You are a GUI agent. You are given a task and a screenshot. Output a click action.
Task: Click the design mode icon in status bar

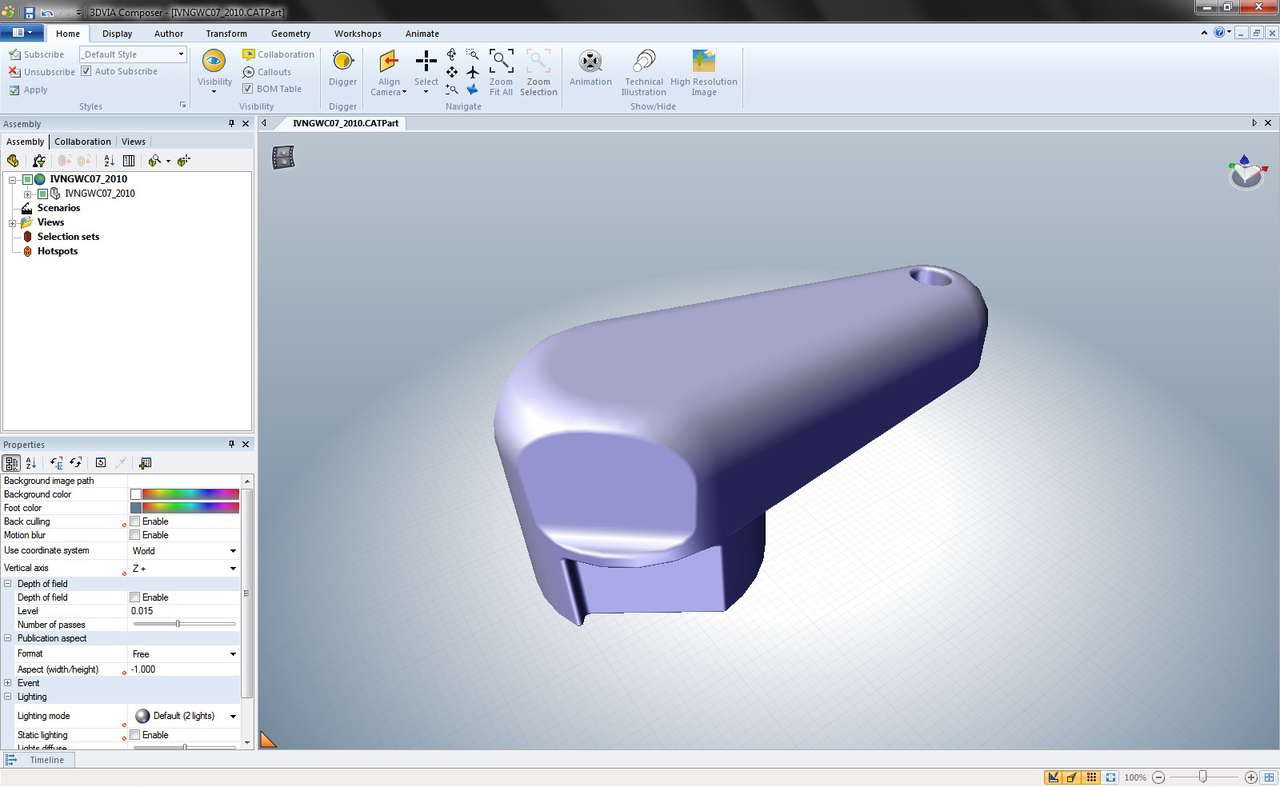1053,777
